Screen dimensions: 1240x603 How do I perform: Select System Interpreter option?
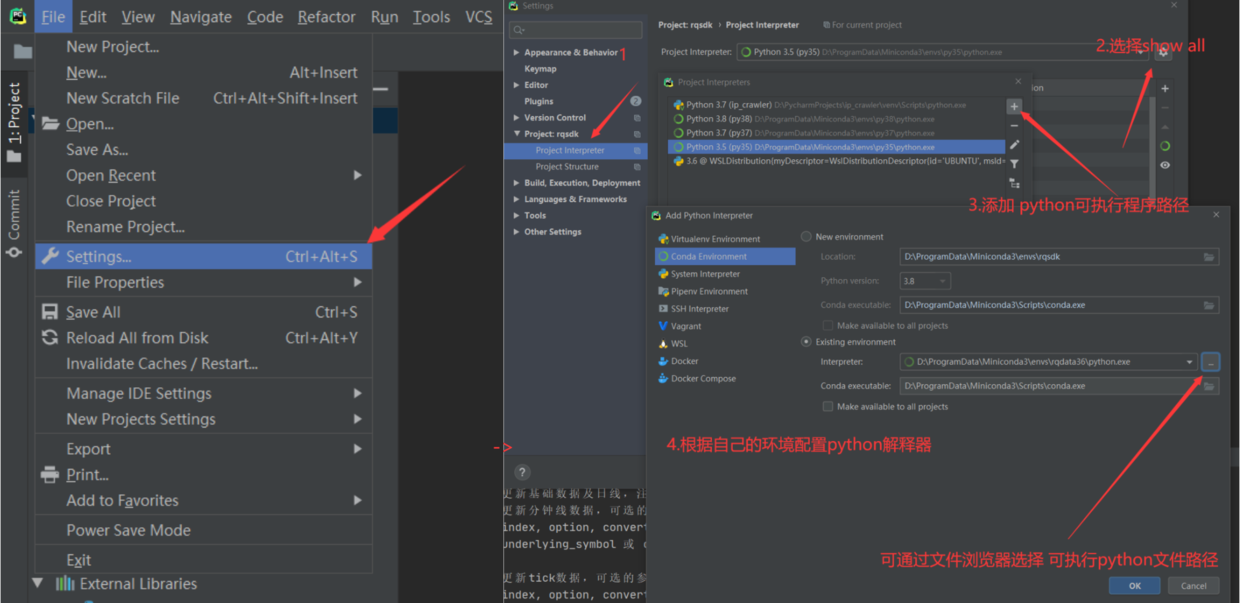(725, 274)
